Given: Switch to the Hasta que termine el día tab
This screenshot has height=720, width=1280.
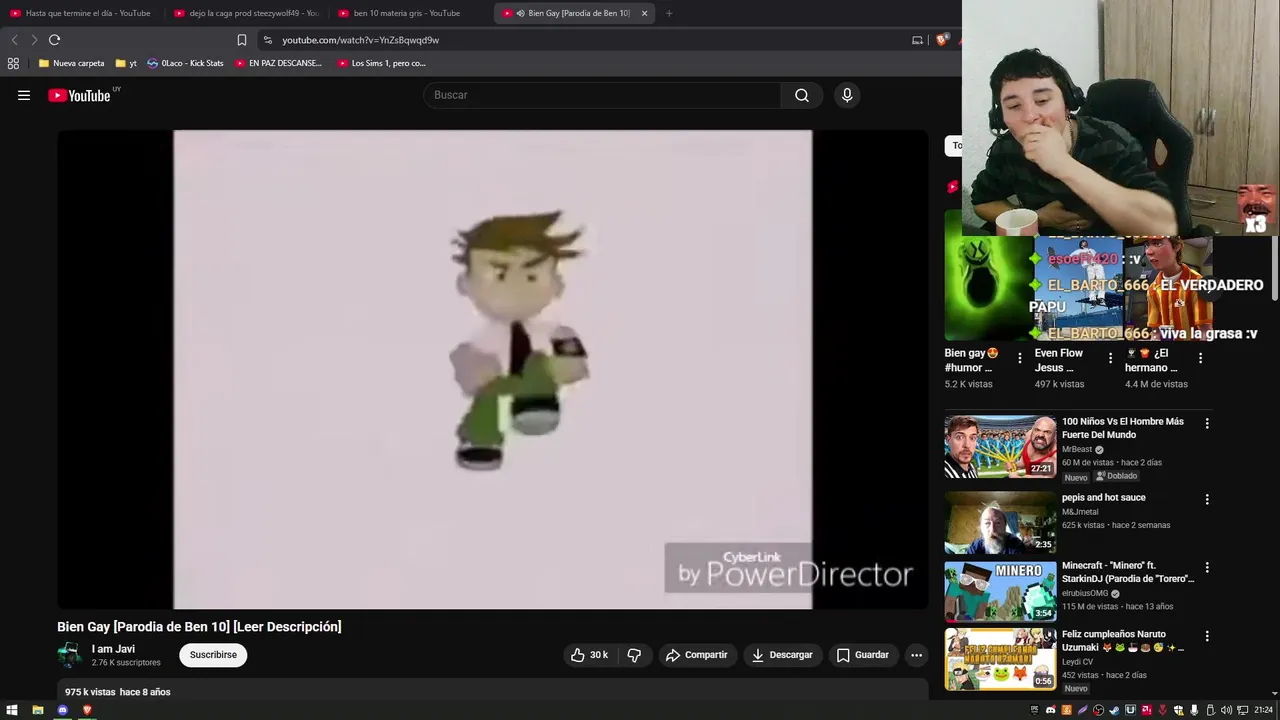Looking at the screenshot, I should (80, 13).
